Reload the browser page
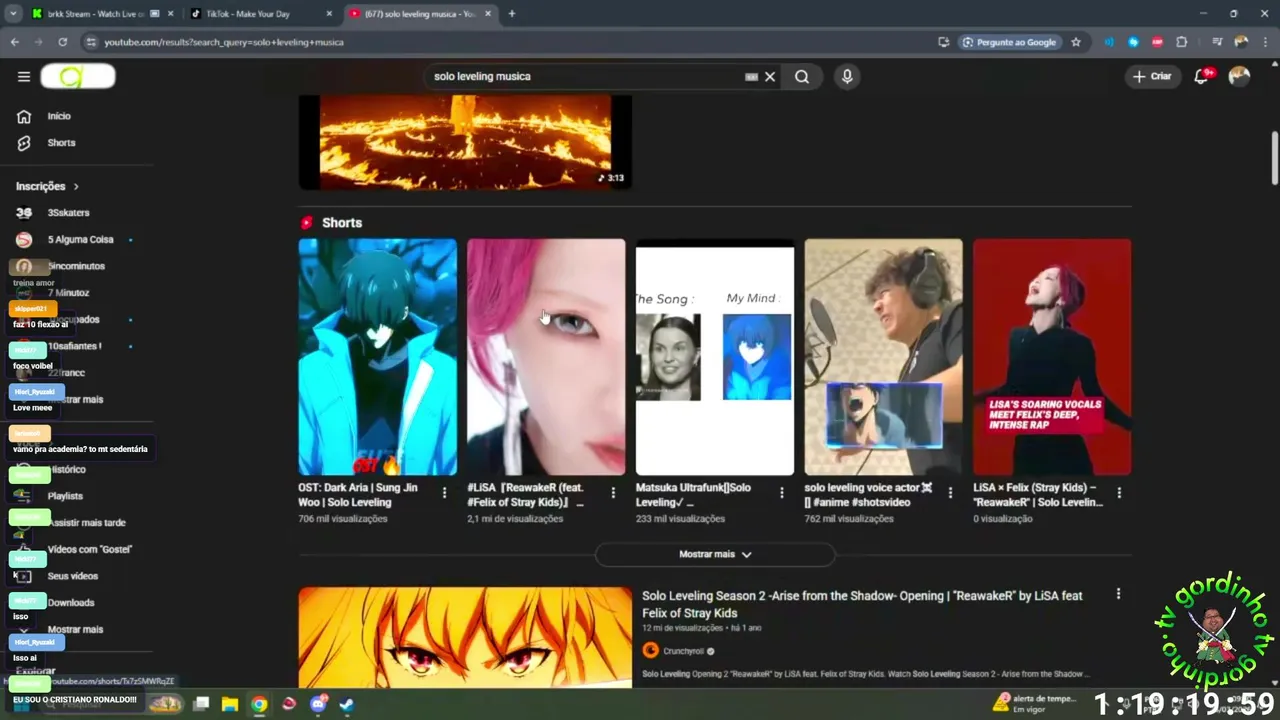This screenshot has height=720, width=1280. [x=62, y=42]
